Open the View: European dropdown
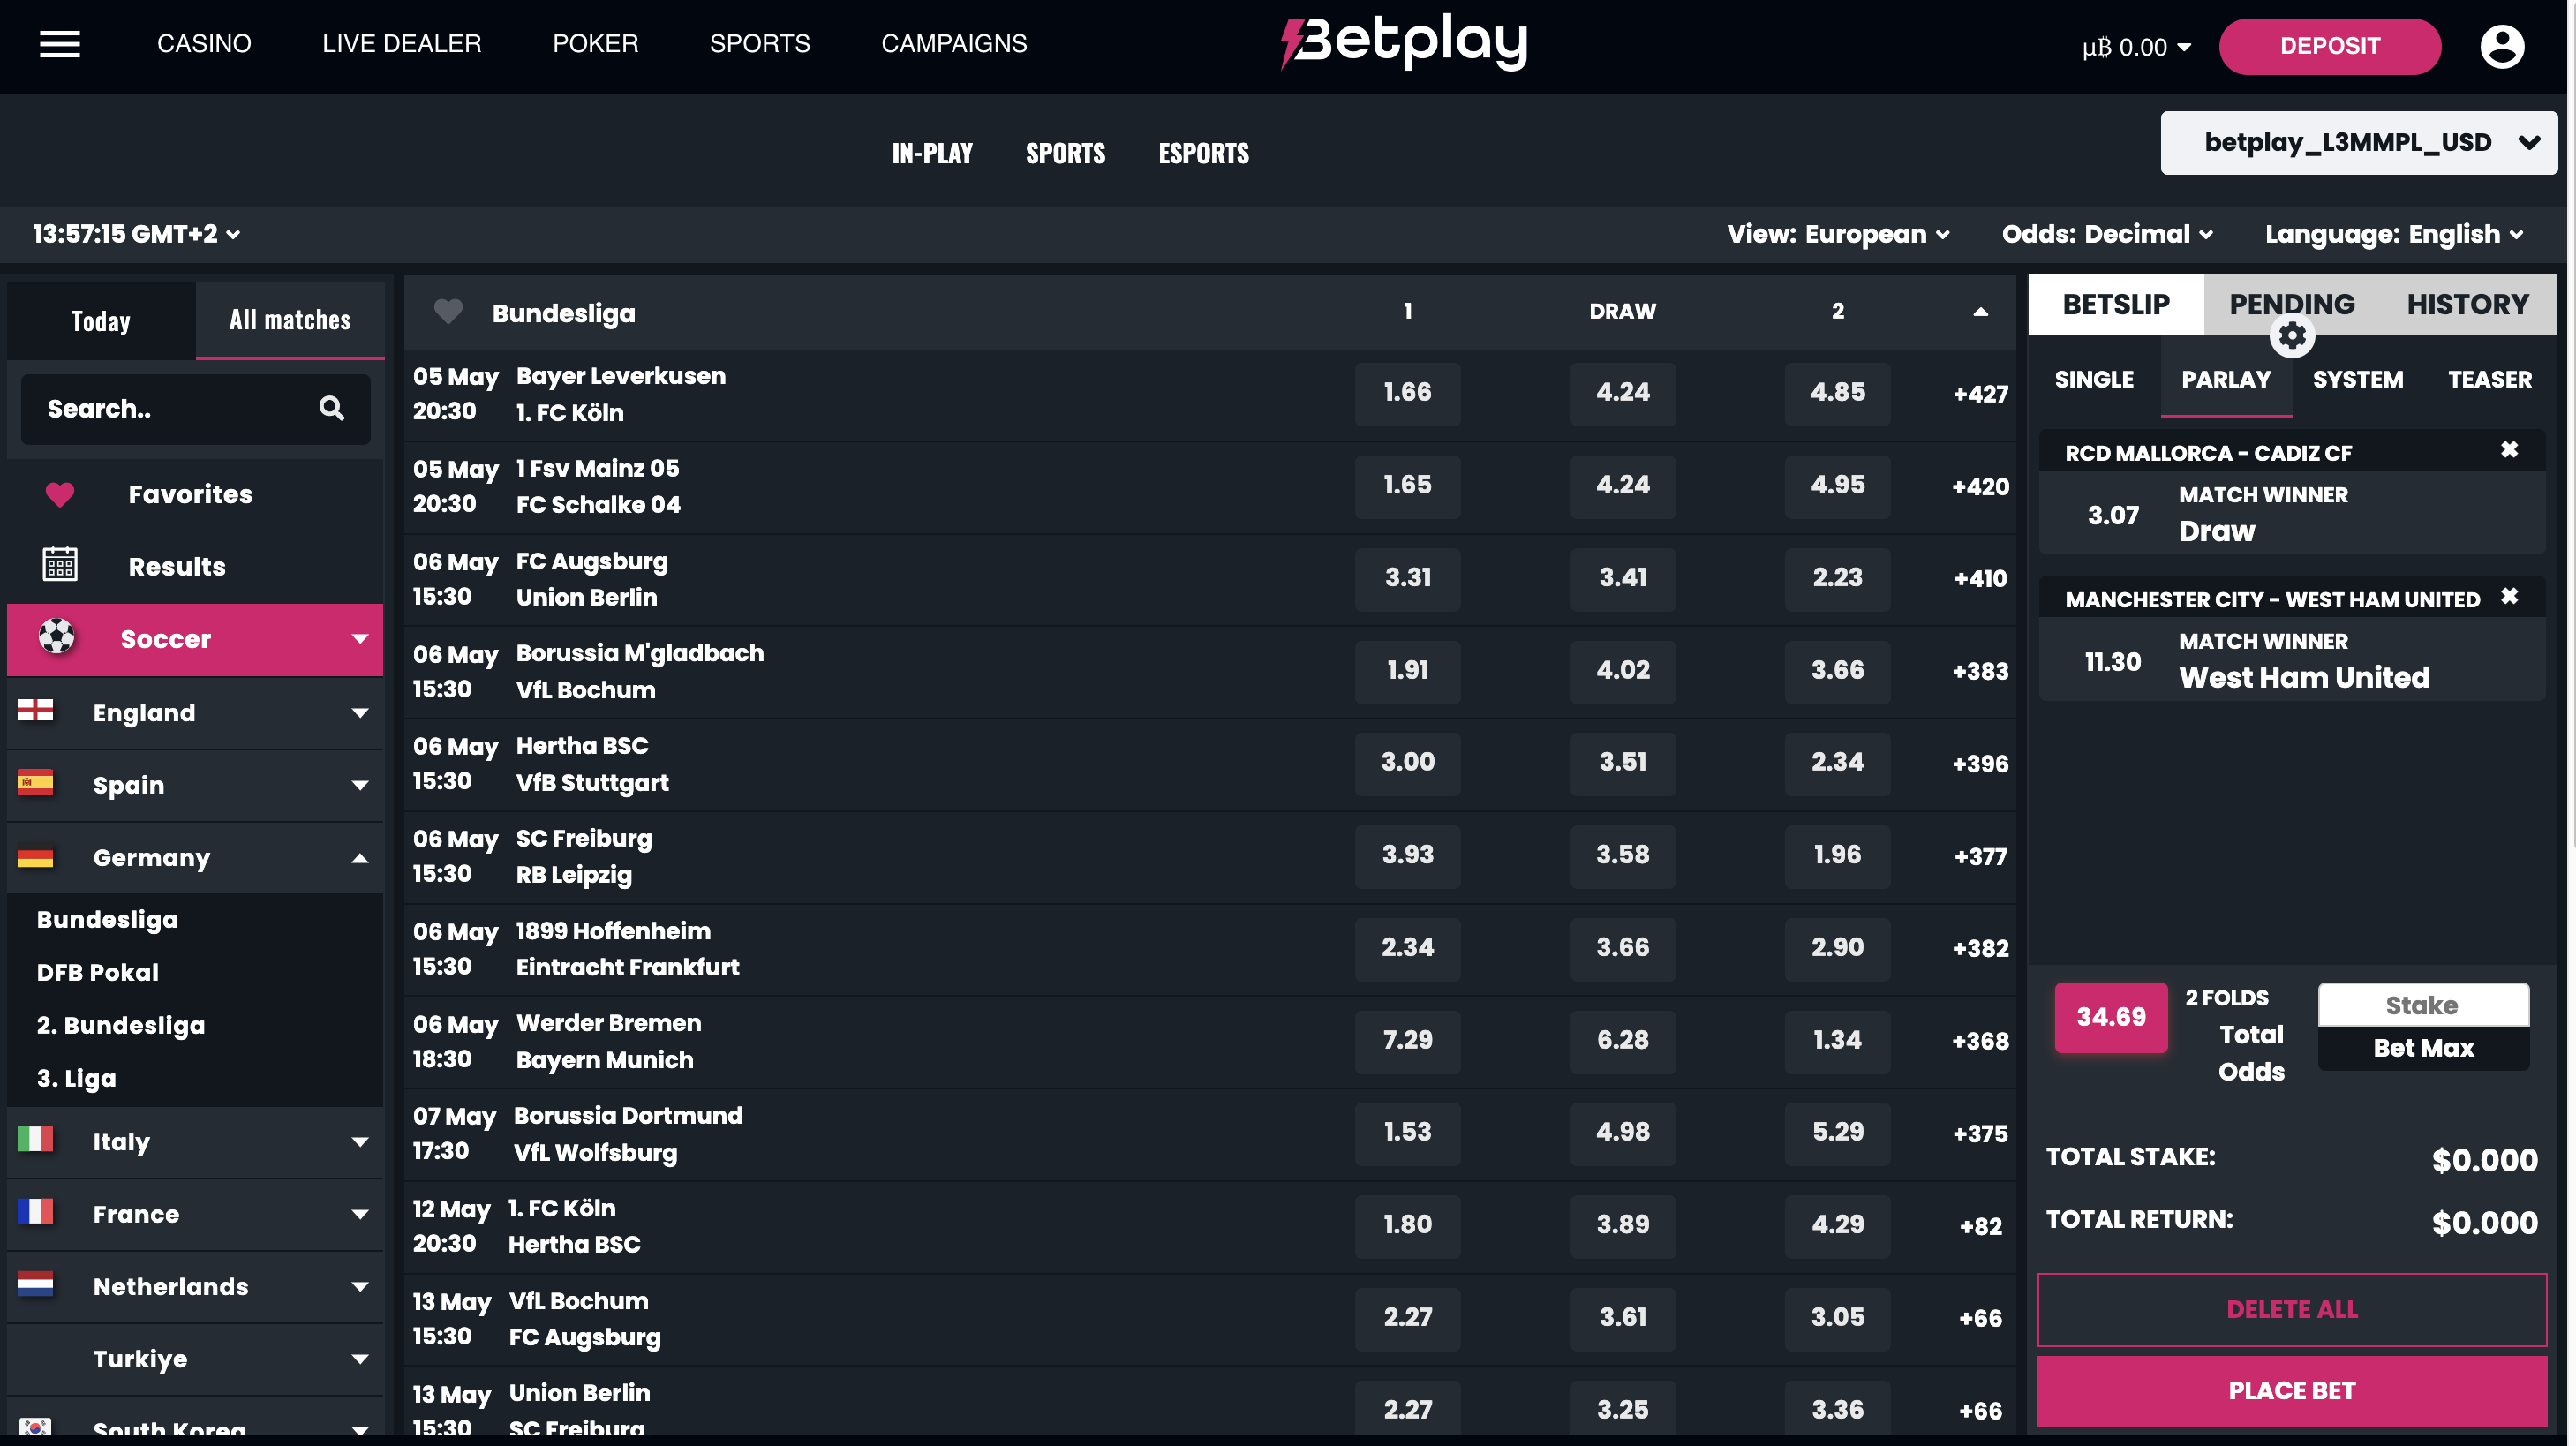 [1838, 234]
